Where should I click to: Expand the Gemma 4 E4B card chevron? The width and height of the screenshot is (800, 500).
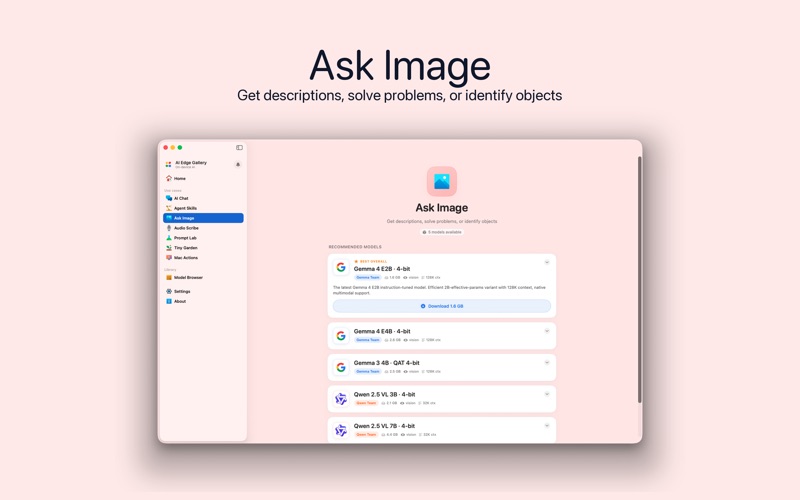click(546, 331)
